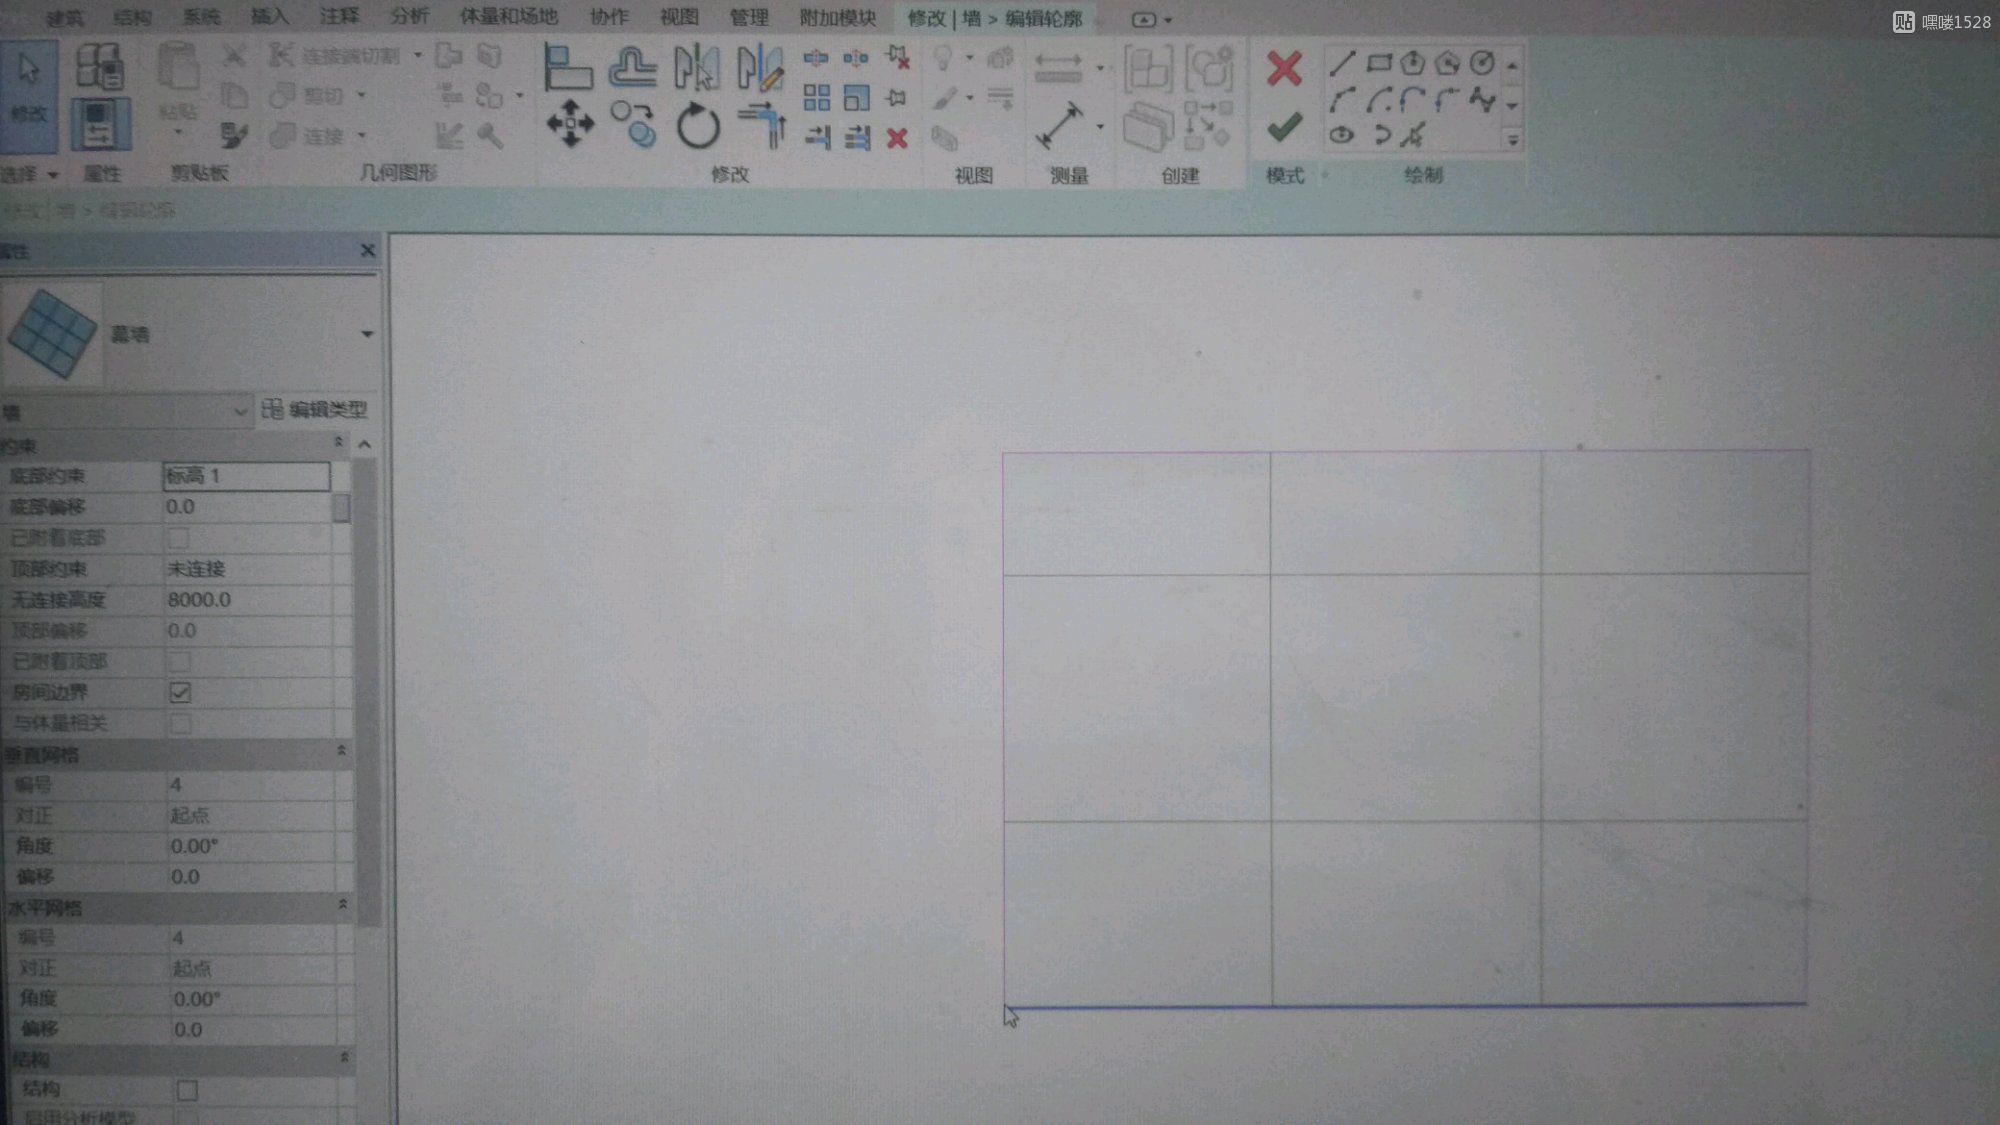Toggle the 结构 structural checkbox

[187, 1089]
